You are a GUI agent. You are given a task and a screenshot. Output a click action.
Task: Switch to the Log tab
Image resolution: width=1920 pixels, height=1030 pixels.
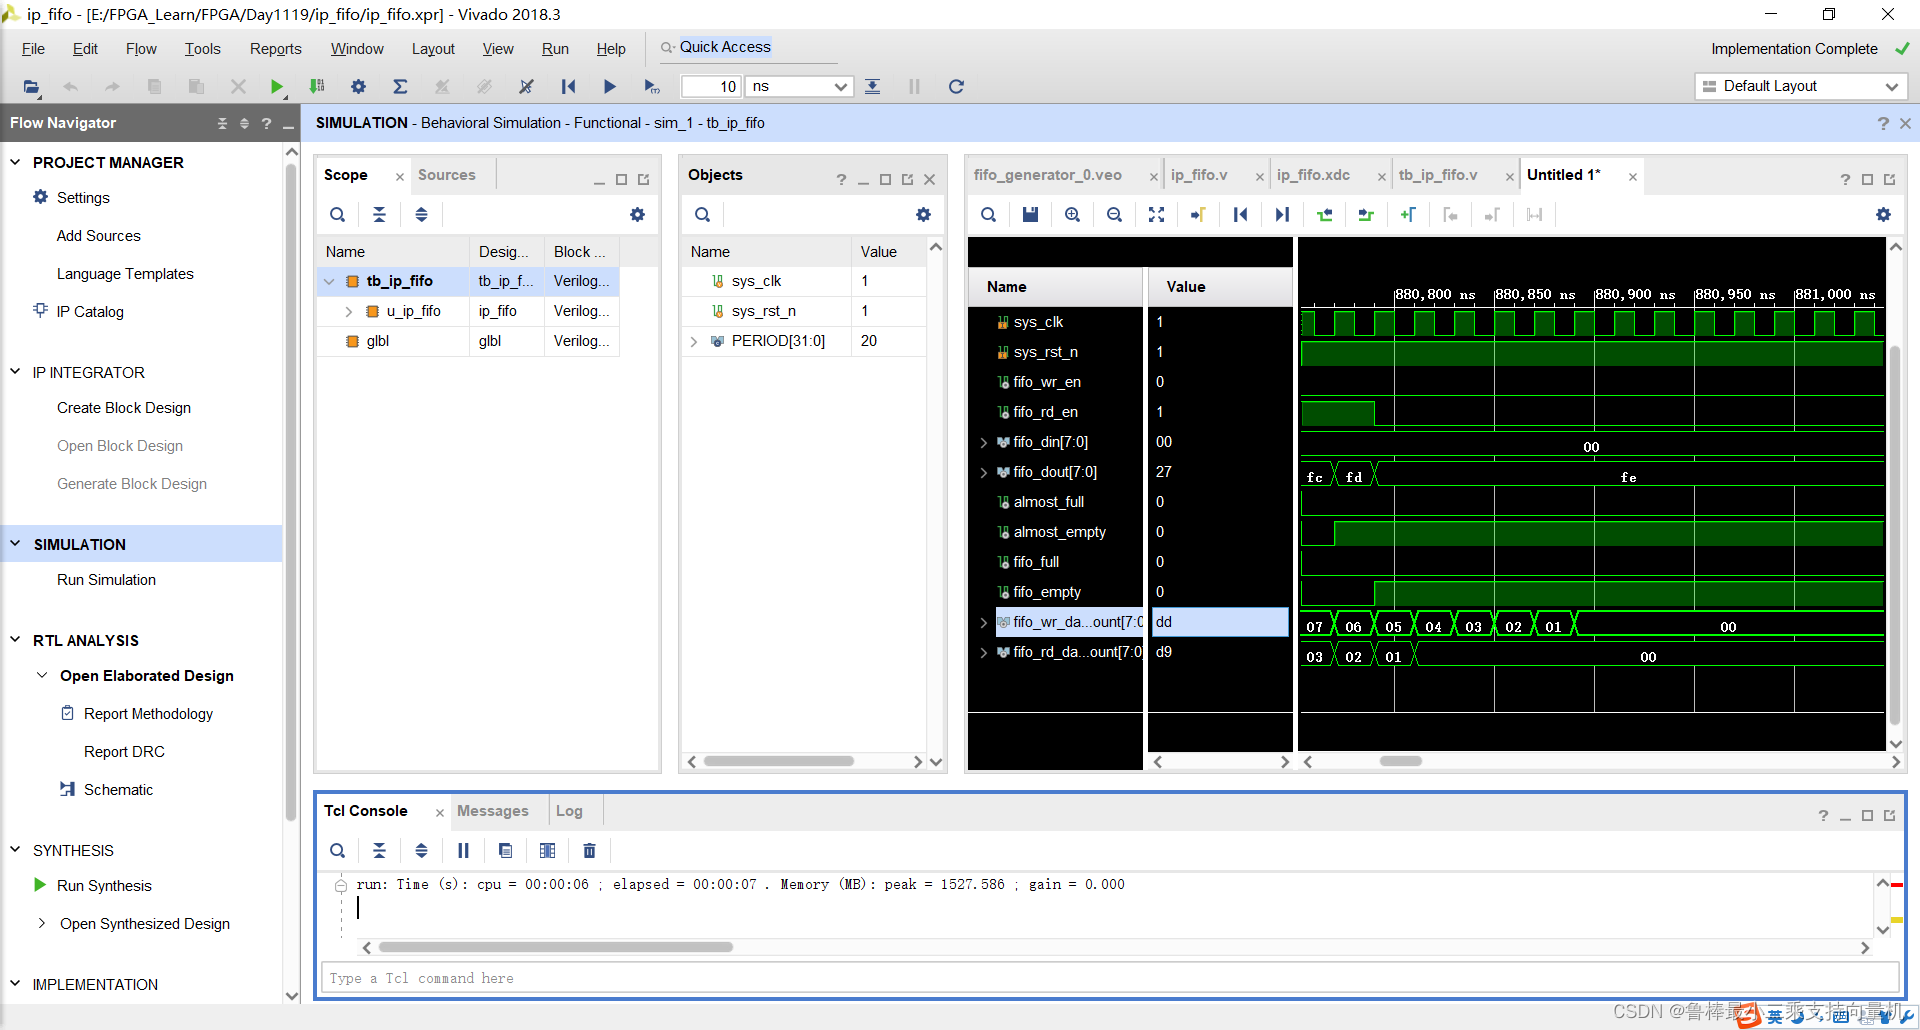569,811
